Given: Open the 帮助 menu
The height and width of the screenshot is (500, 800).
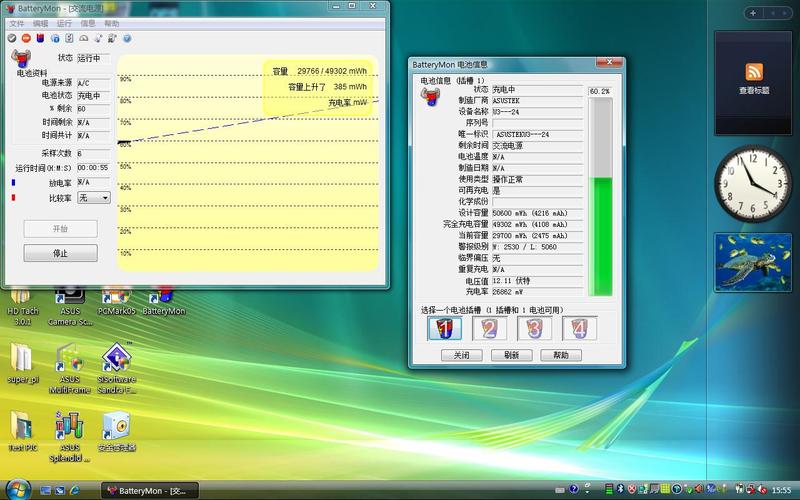Looking at the screenshot, I should click(x=112, y=23).
